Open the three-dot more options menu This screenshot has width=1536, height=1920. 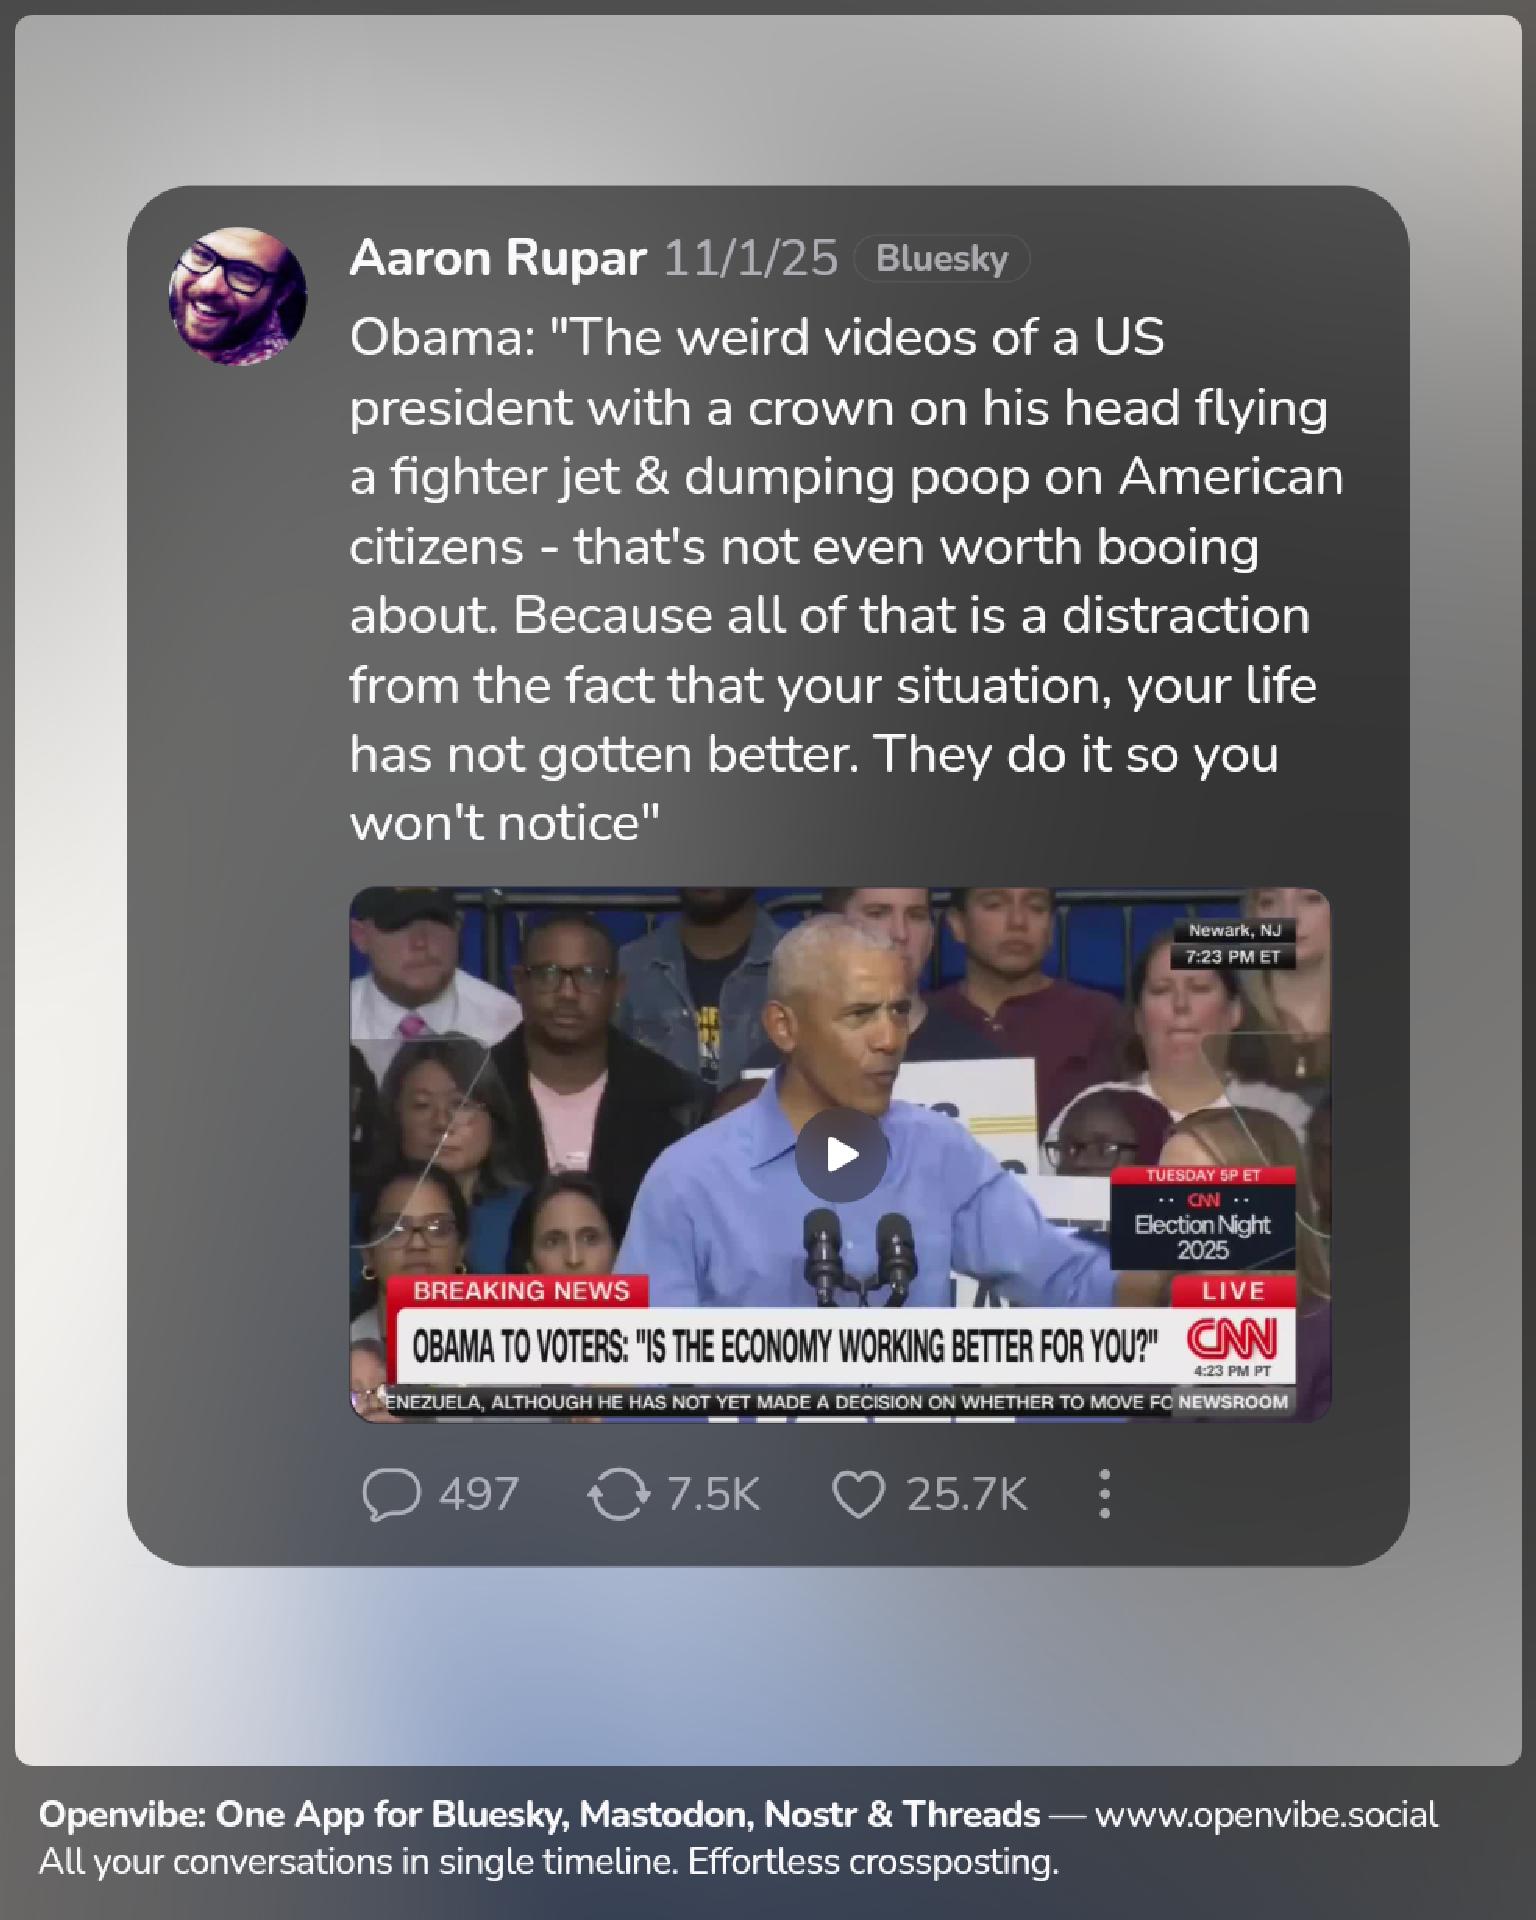1104,1494
